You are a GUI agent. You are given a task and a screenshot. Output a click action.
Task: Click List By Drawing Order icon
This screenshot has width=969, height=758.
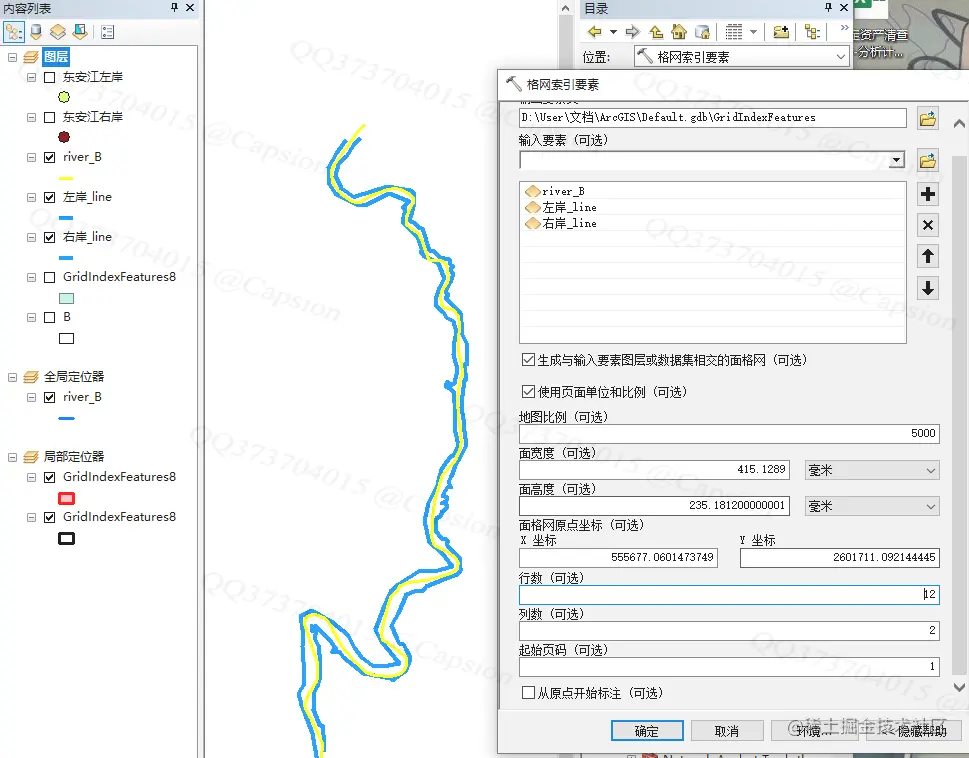click(x=14, y=32)
